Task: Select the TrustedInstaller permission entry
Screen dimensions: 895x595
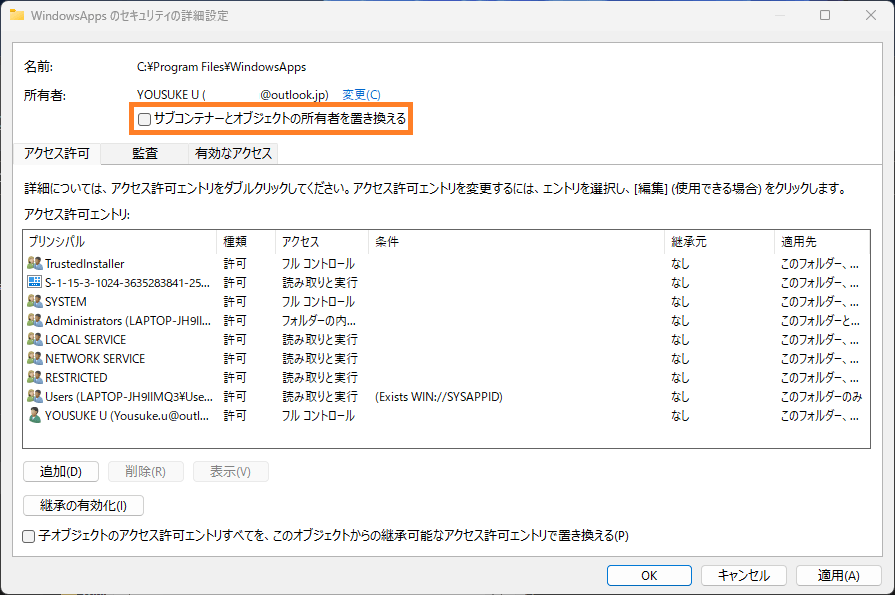Action: coord(446,263)
